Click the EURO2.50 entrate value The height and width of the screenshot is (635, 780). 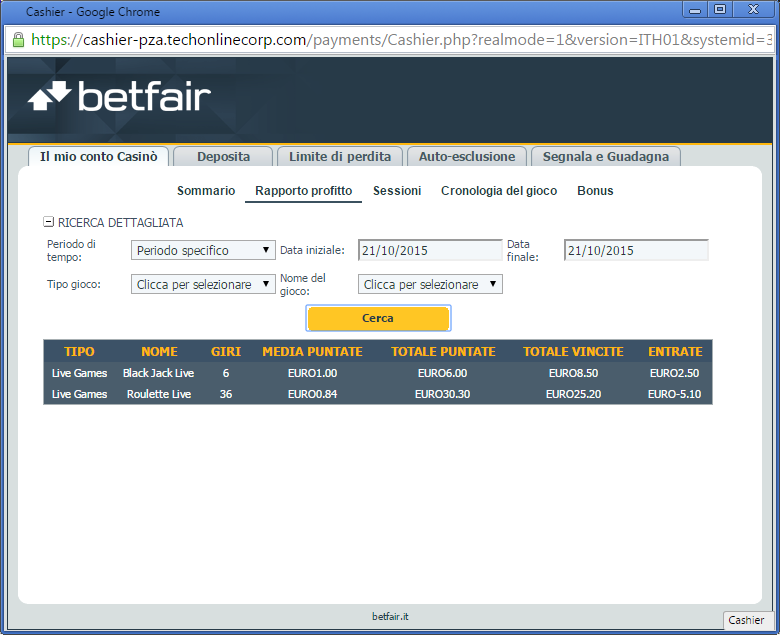click(x=675, y=373)
